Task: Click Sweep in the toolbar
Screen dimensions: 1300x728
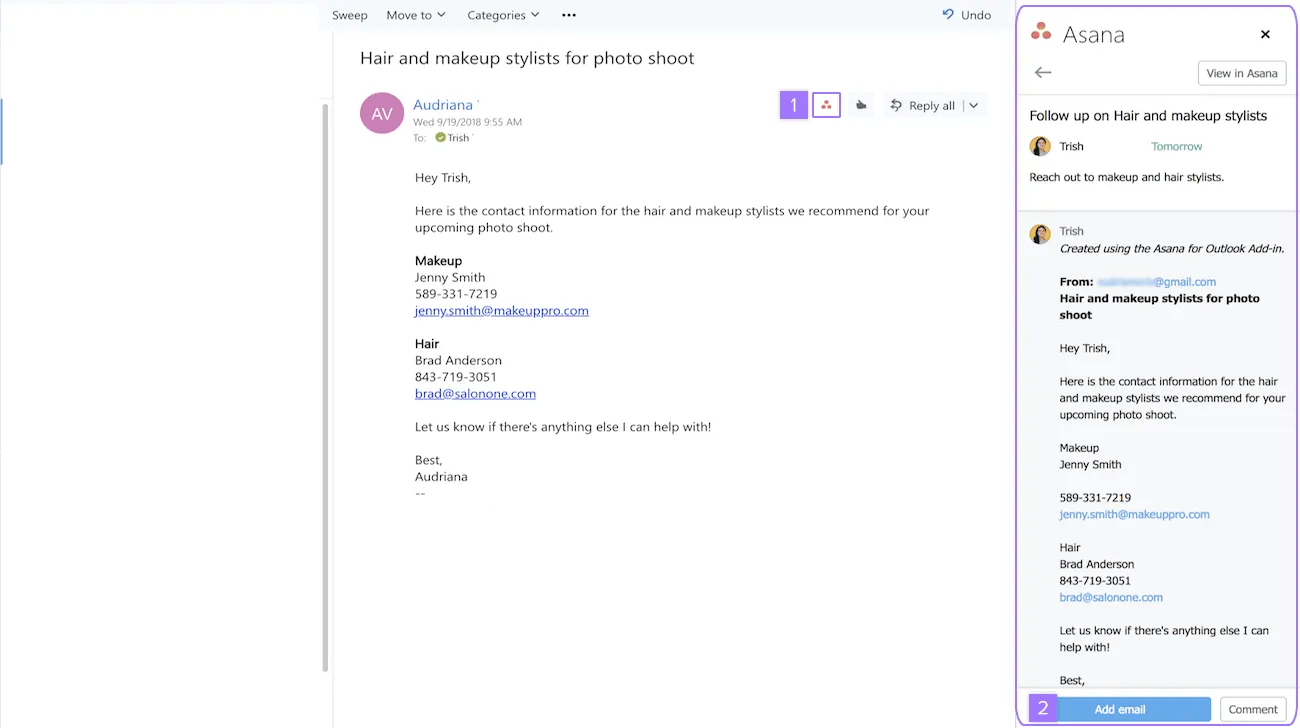Action: pos(350,15)
